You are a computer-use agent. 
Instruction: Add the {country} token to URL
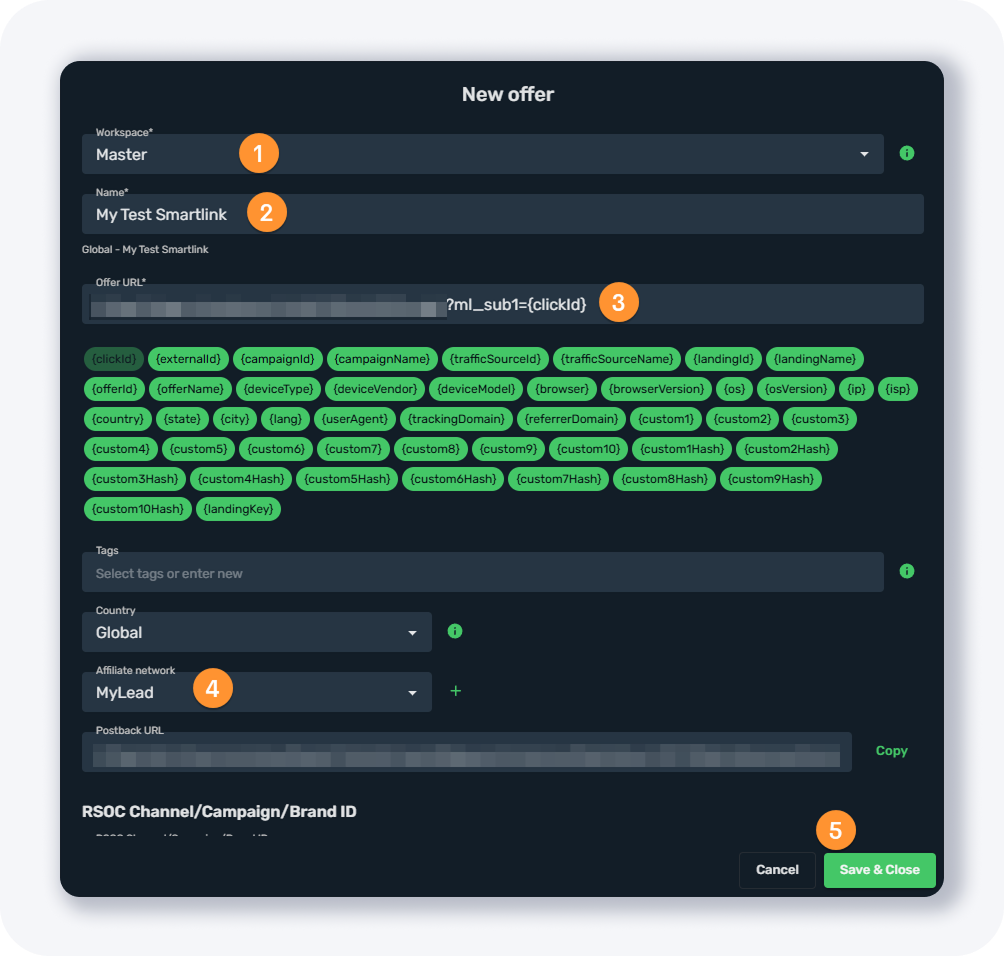point(118,419)
